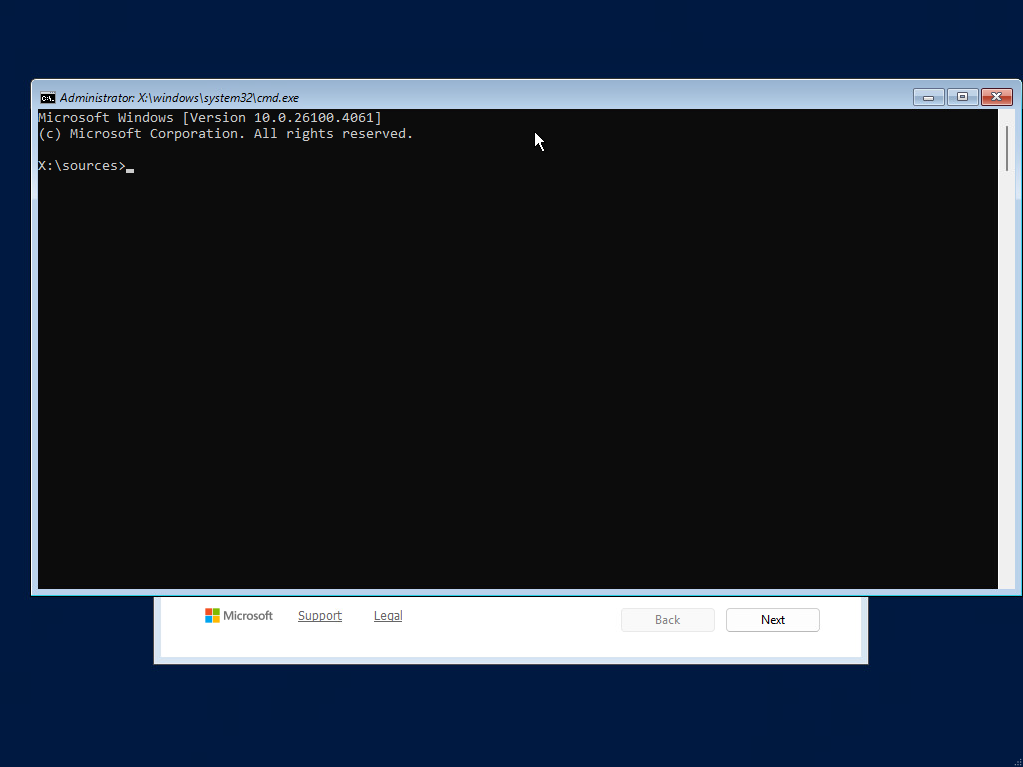Click empty black area of console
The width and height of the screenshot is (1023, 767).
click(515, 378)
